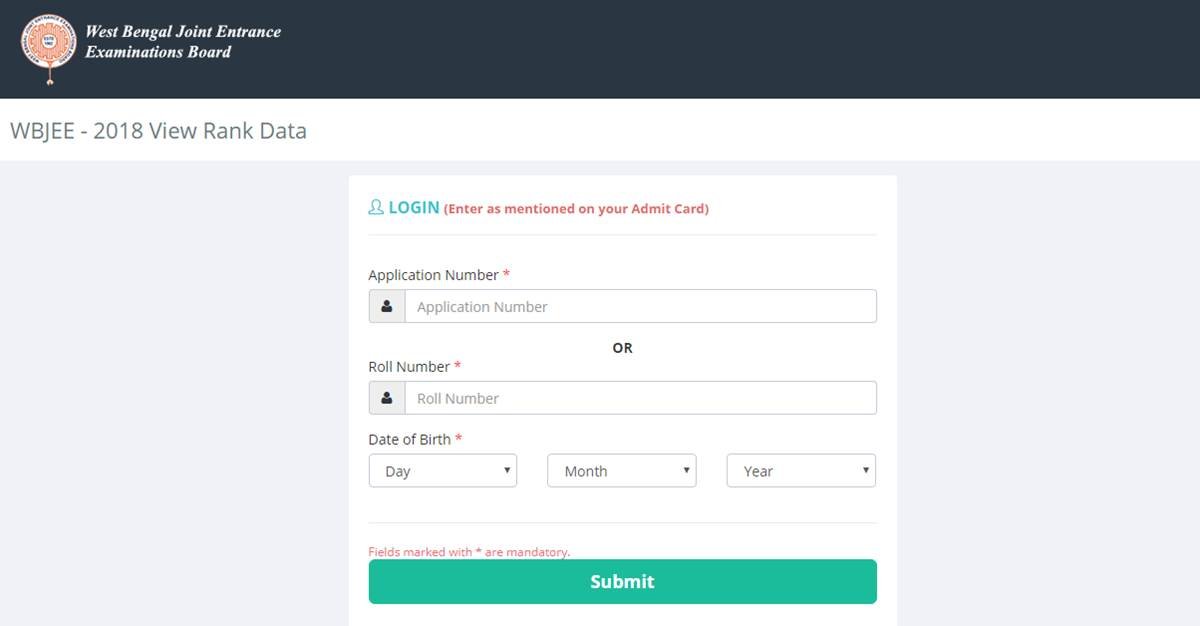Click the Roll Number field label
Image resolution: width=1200 pixels, height=626 pixels.
pyautogui.click(x=409, y=367)
